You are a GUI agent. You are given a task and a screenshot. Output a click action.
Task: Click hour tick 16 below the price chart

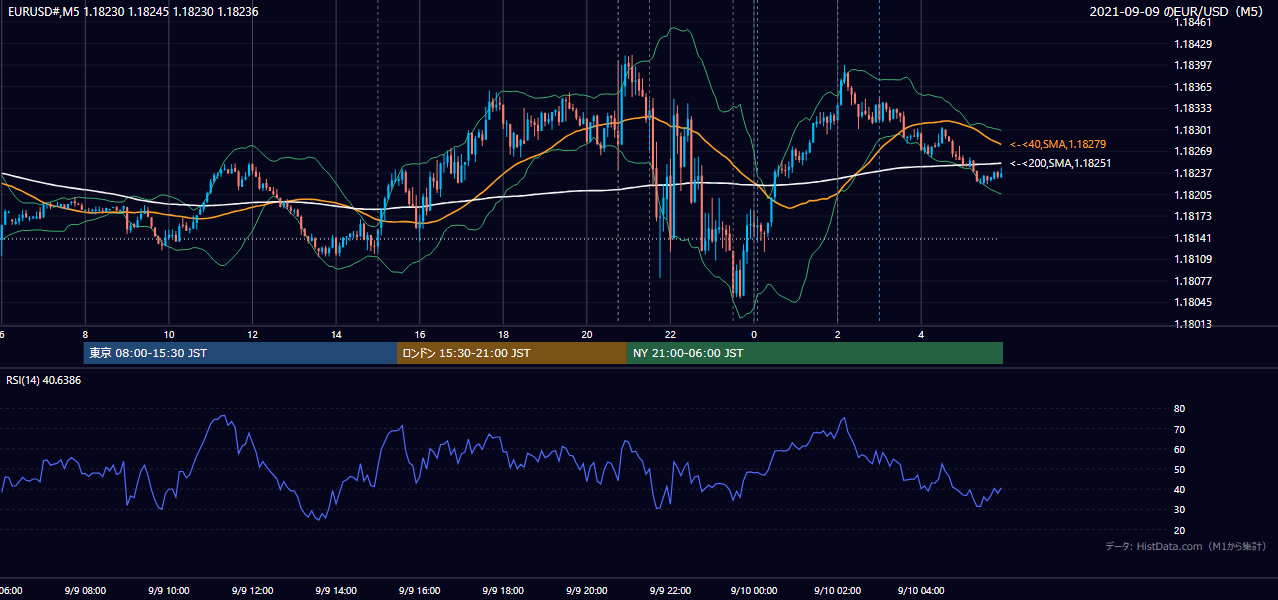[x=420, y=335]
